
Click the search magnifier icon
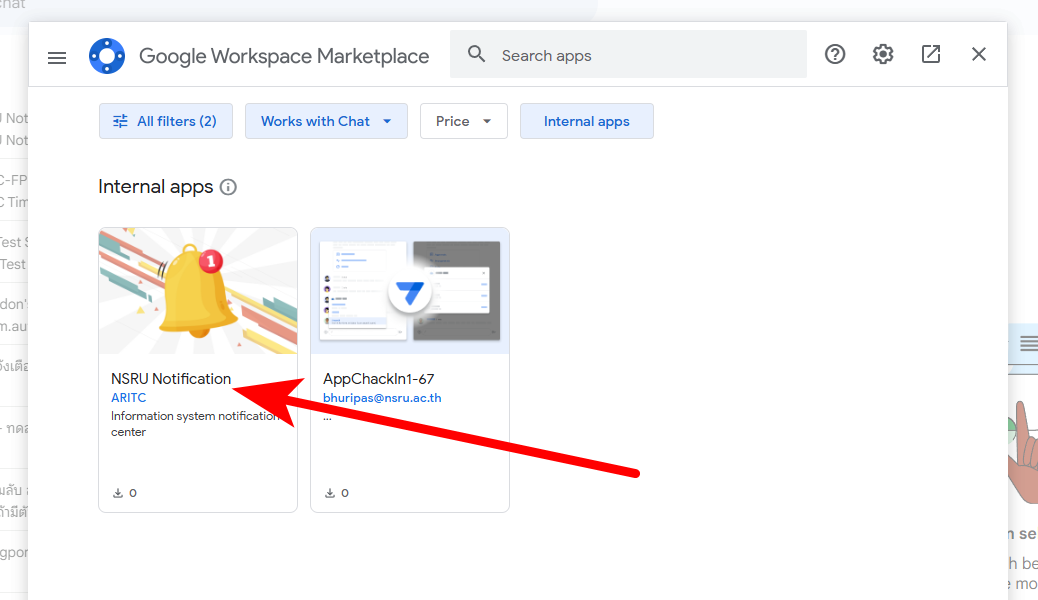476,54
